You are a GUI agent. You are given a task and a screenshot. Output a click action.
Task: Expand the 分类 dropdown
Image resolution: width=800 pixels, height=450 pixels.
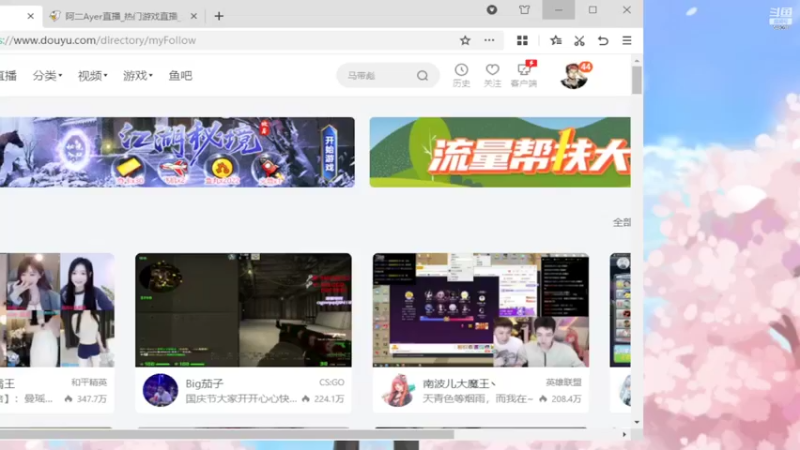47,76
